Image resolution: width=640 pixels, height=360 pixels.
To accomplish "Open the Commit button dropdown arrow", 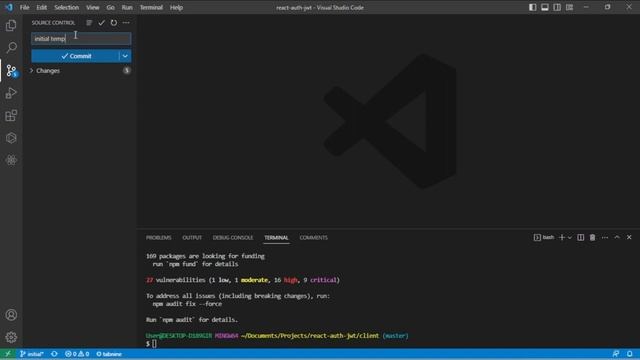I will point(125,56).
